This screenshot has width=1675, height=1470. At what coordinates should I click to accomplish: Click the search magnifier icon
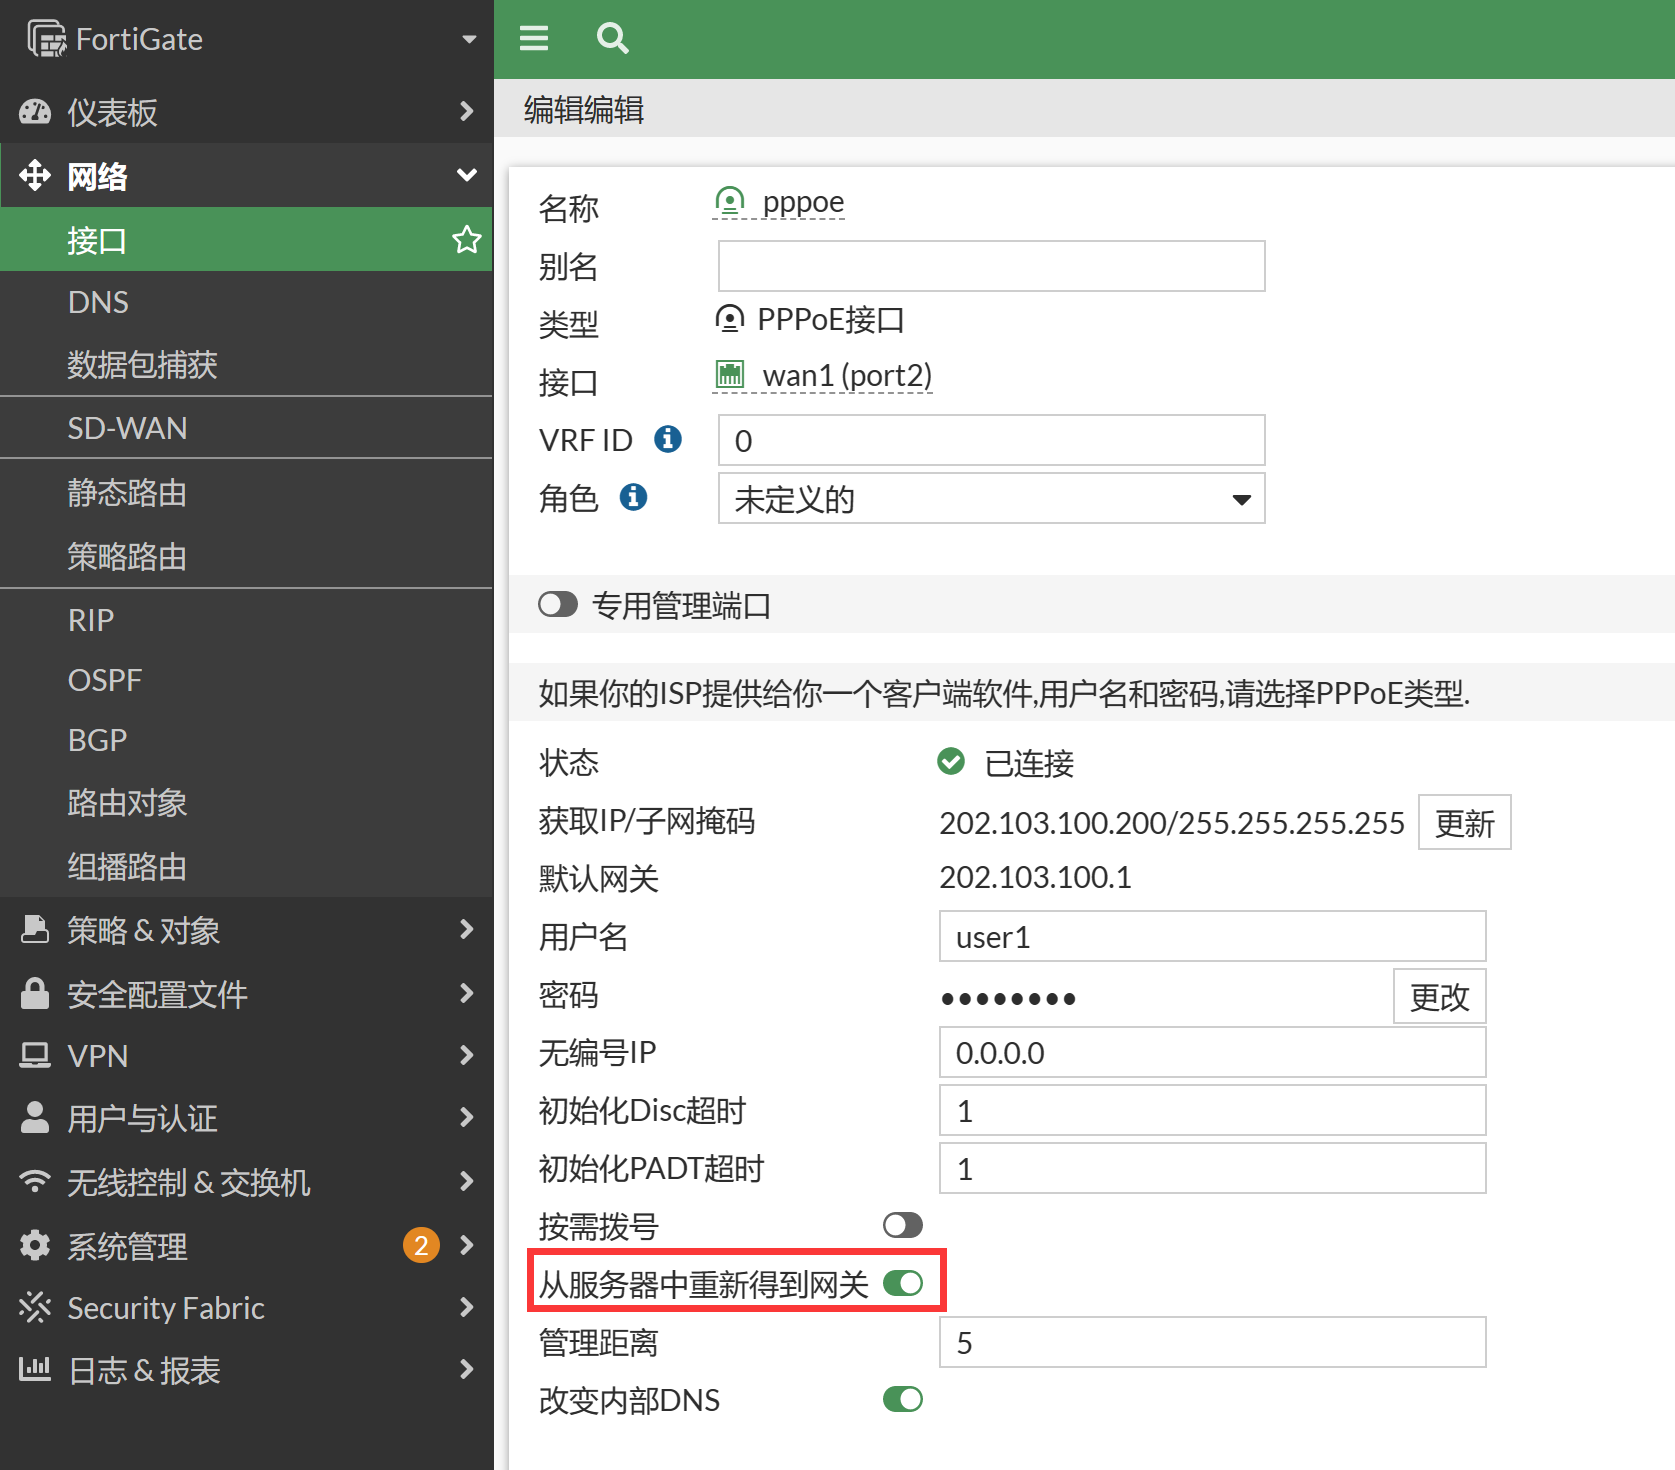(x=612, y=38)
